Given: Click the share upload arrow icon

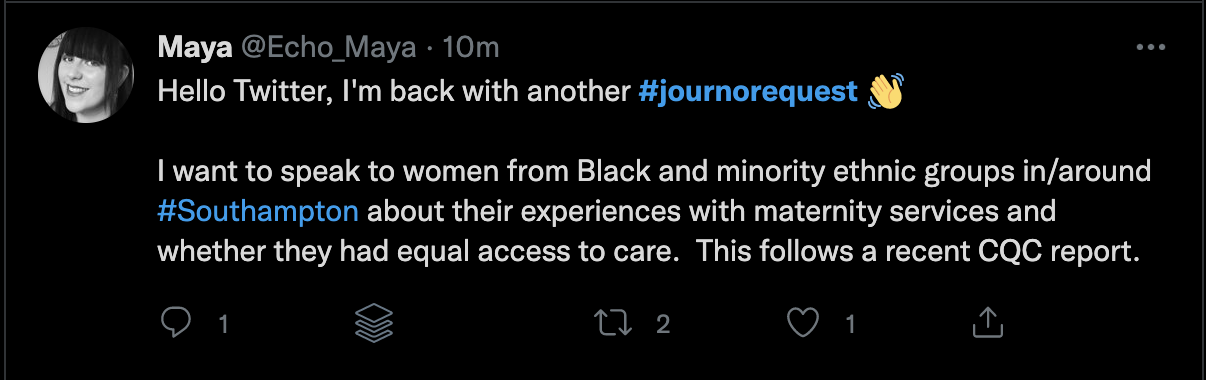Looking at the screenshot, I should [x=987, y=321].
